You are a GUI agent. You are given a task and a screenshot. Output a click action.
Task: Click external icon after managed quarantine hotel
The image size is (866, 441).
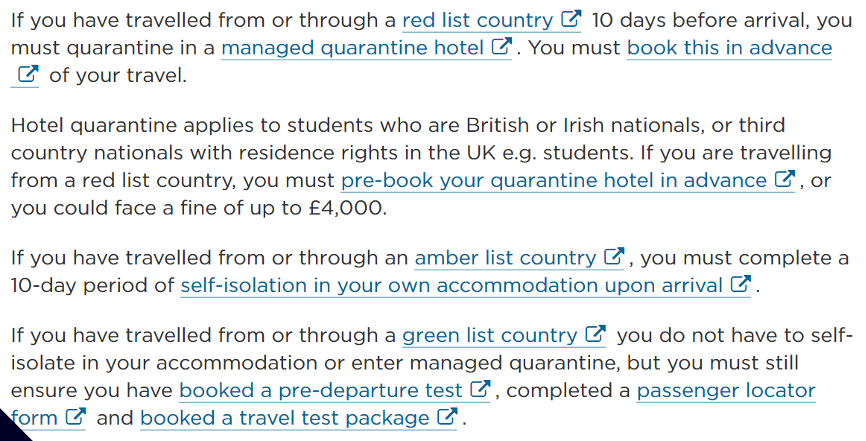click(x=502, y=47)
